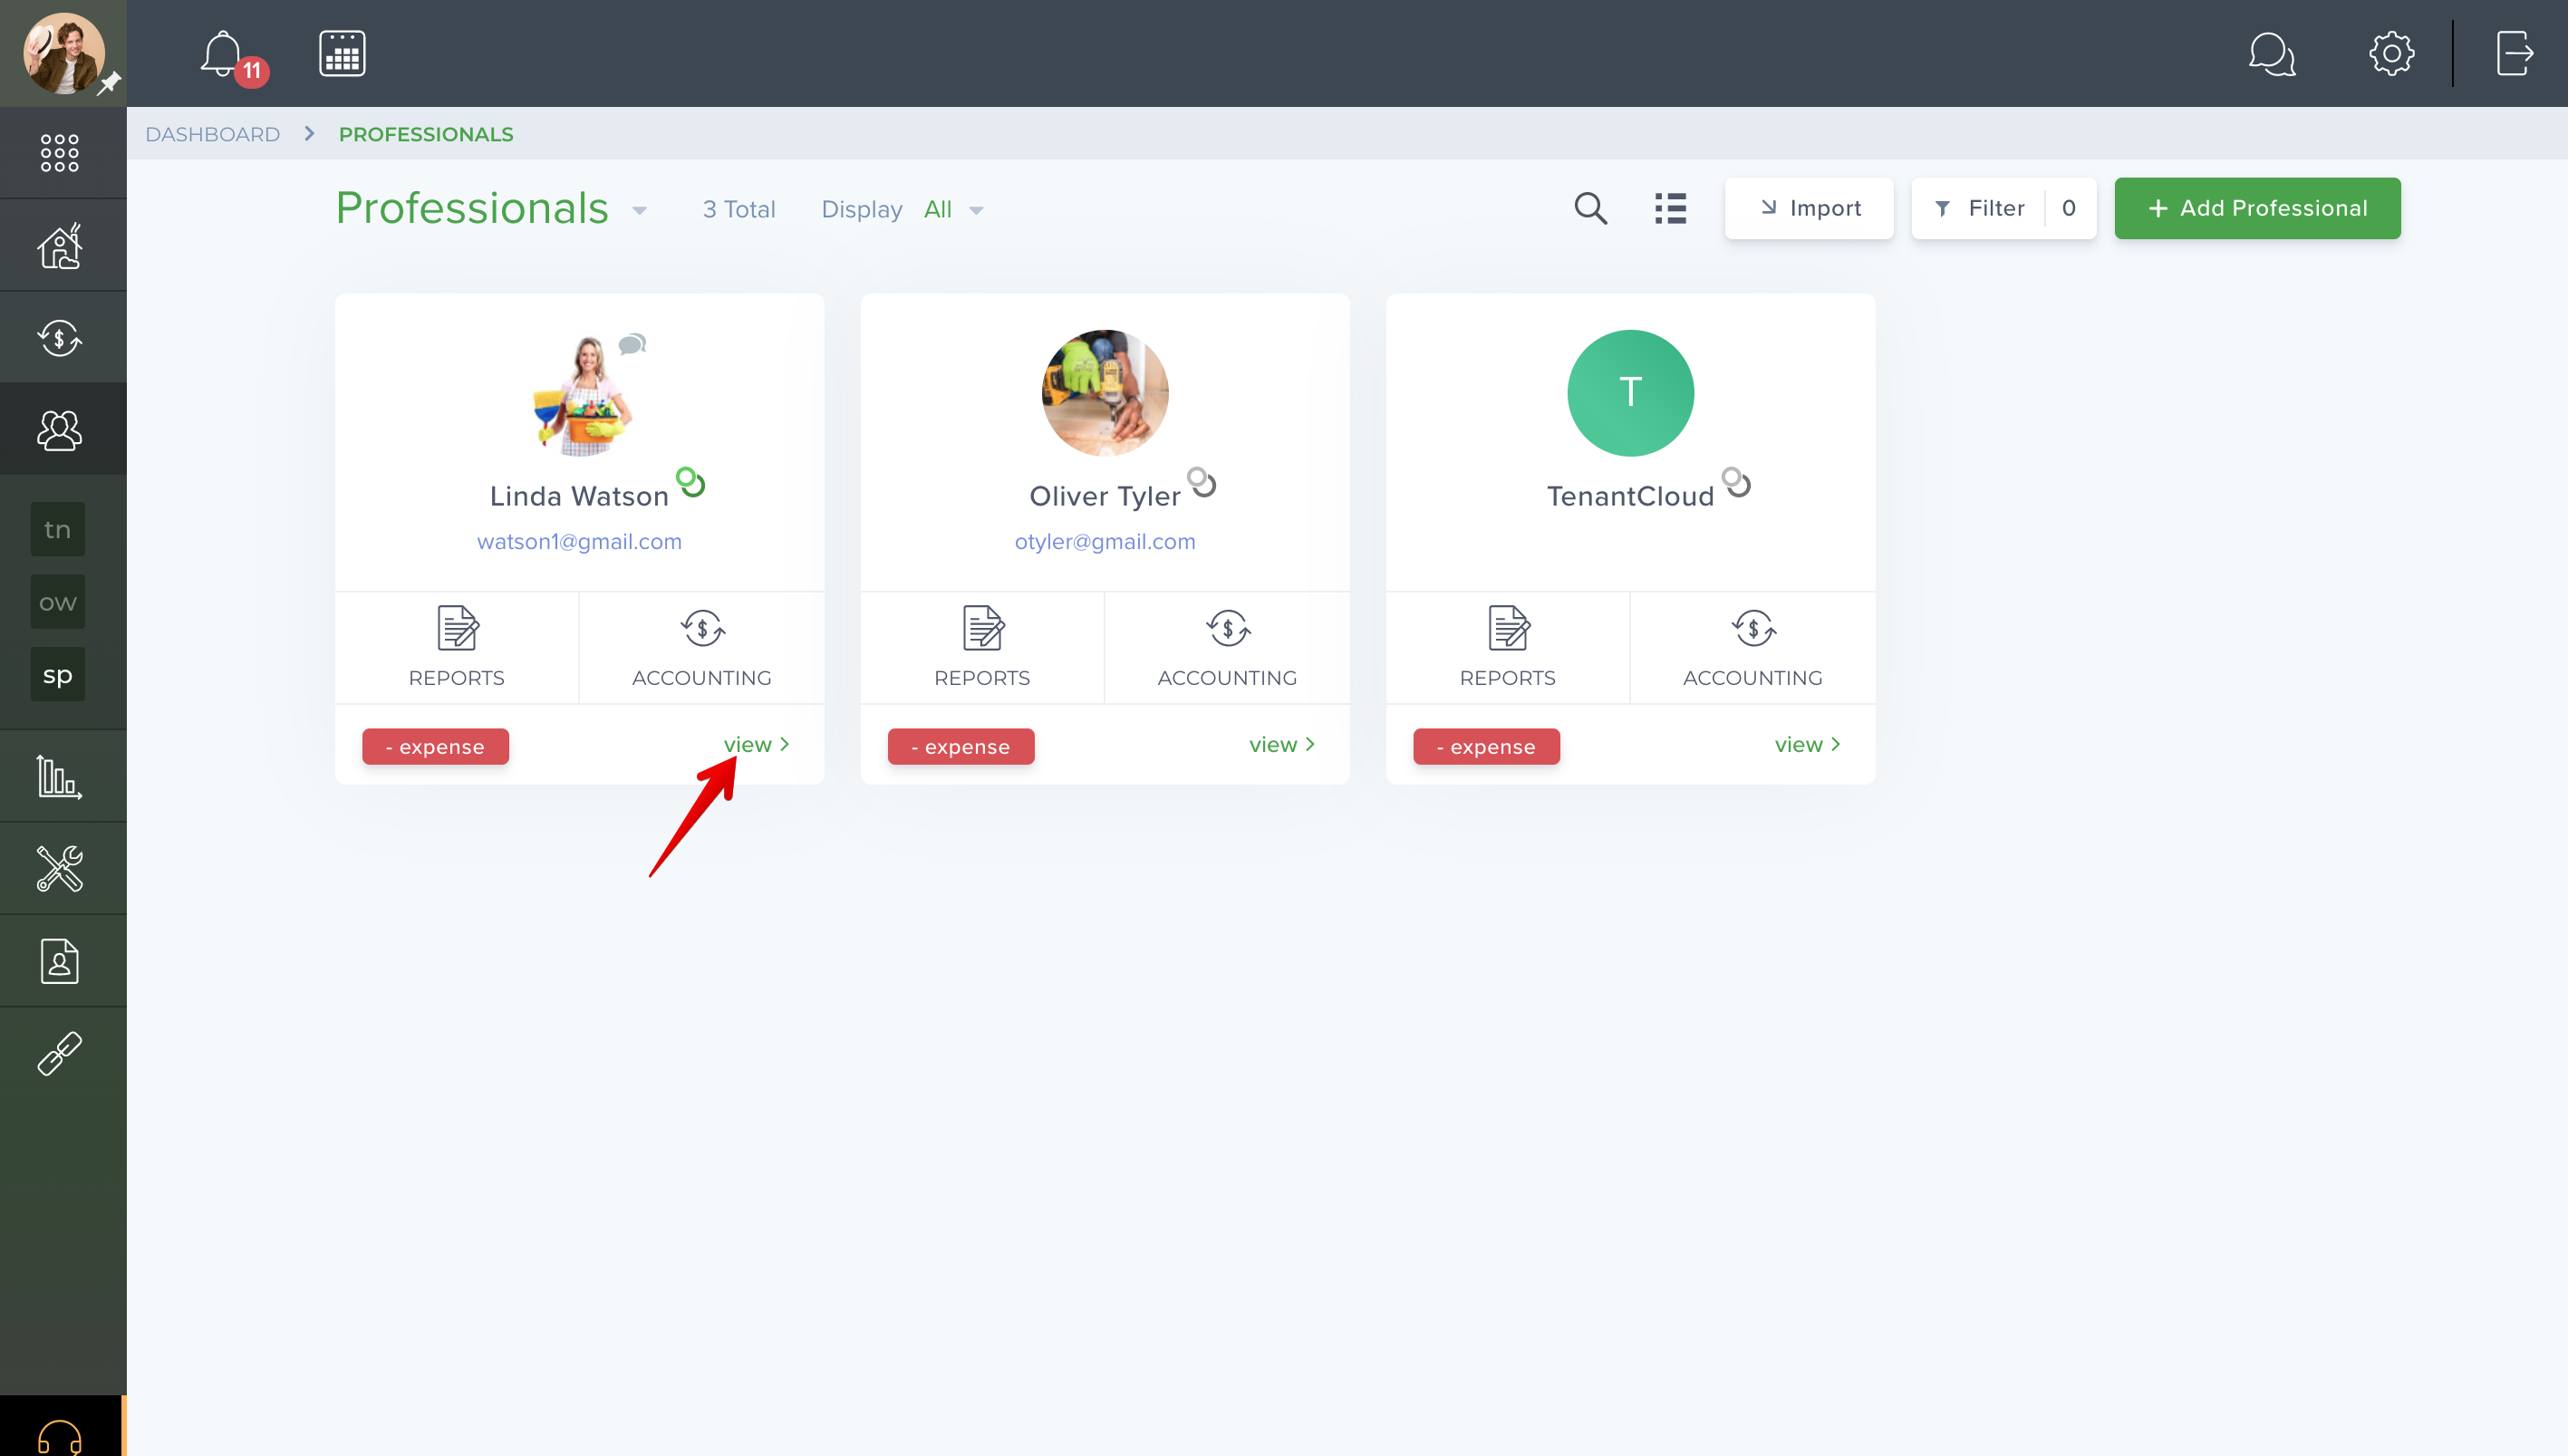
Task: Open the sidebar accounting dollar icon
Action: point(60,338)
